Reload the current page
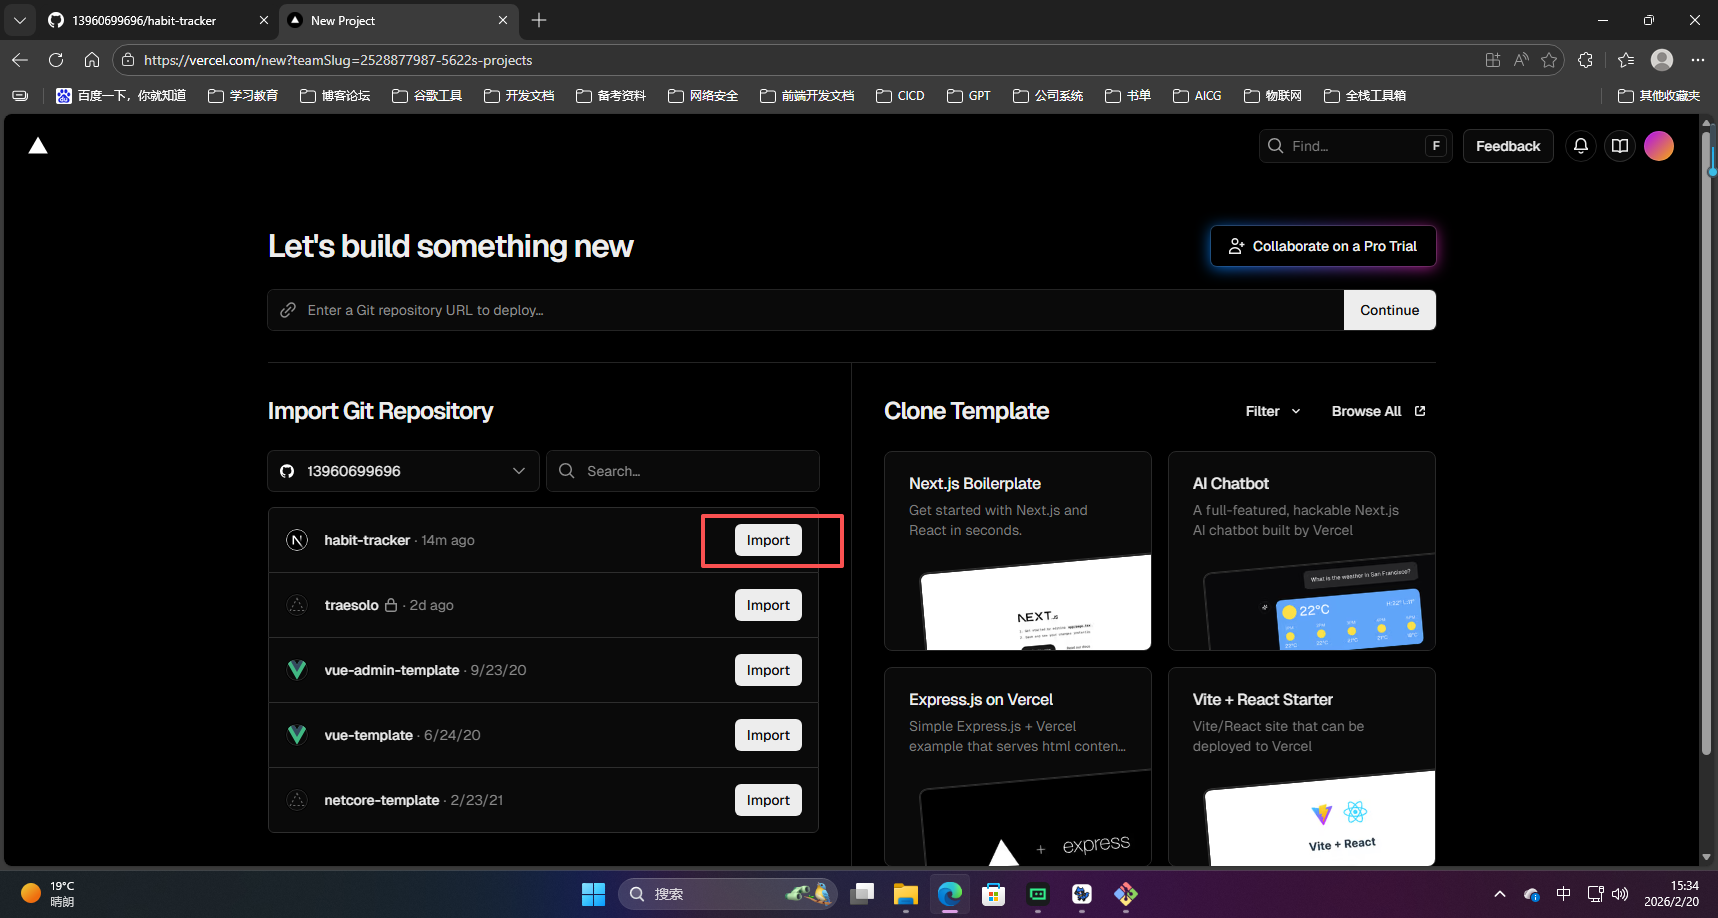Image resolution: width=1718 pixels, height=918 pixels. (x=56, y=60)
